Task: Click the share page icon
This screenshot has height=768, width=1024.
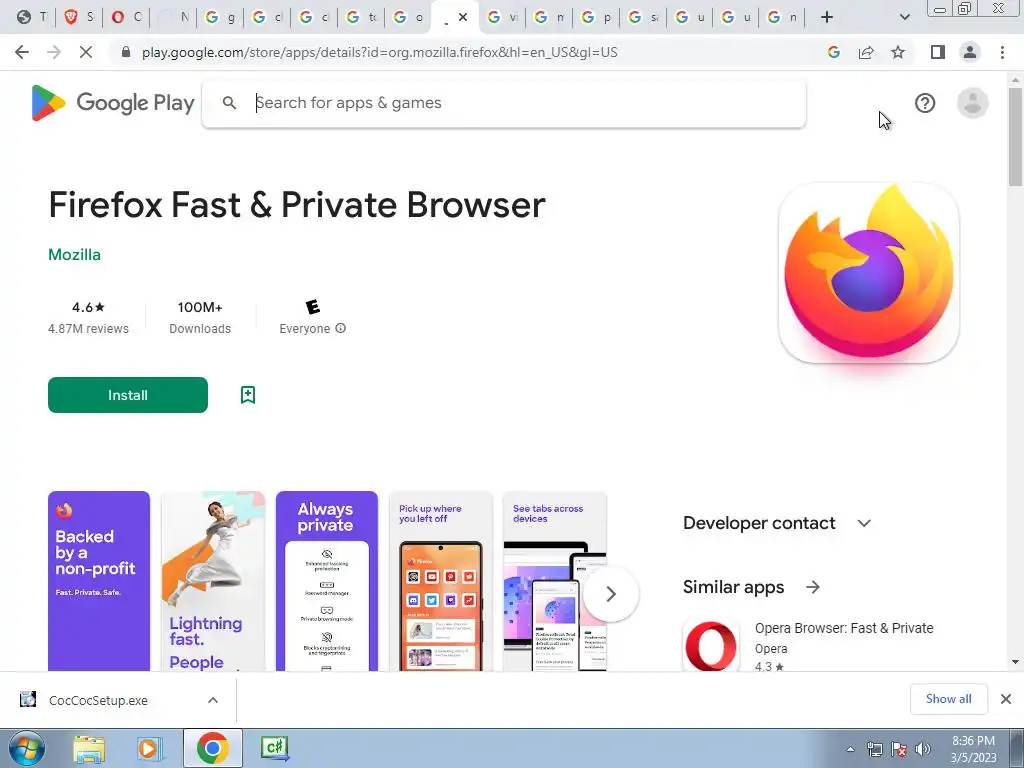Action: 866,52
